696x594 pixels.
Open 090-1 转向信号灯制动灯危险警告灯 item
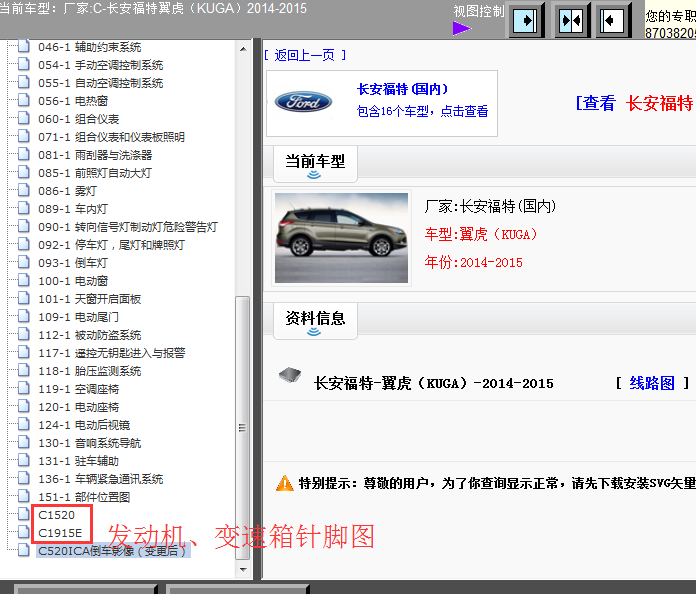[x=128, y=227]
